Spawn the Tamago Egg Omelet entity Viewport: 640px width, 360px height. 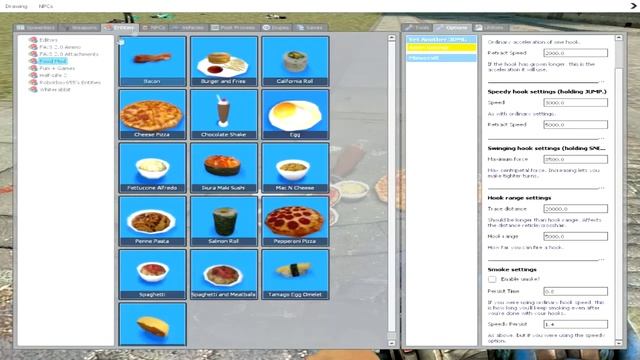pos(295,274)
